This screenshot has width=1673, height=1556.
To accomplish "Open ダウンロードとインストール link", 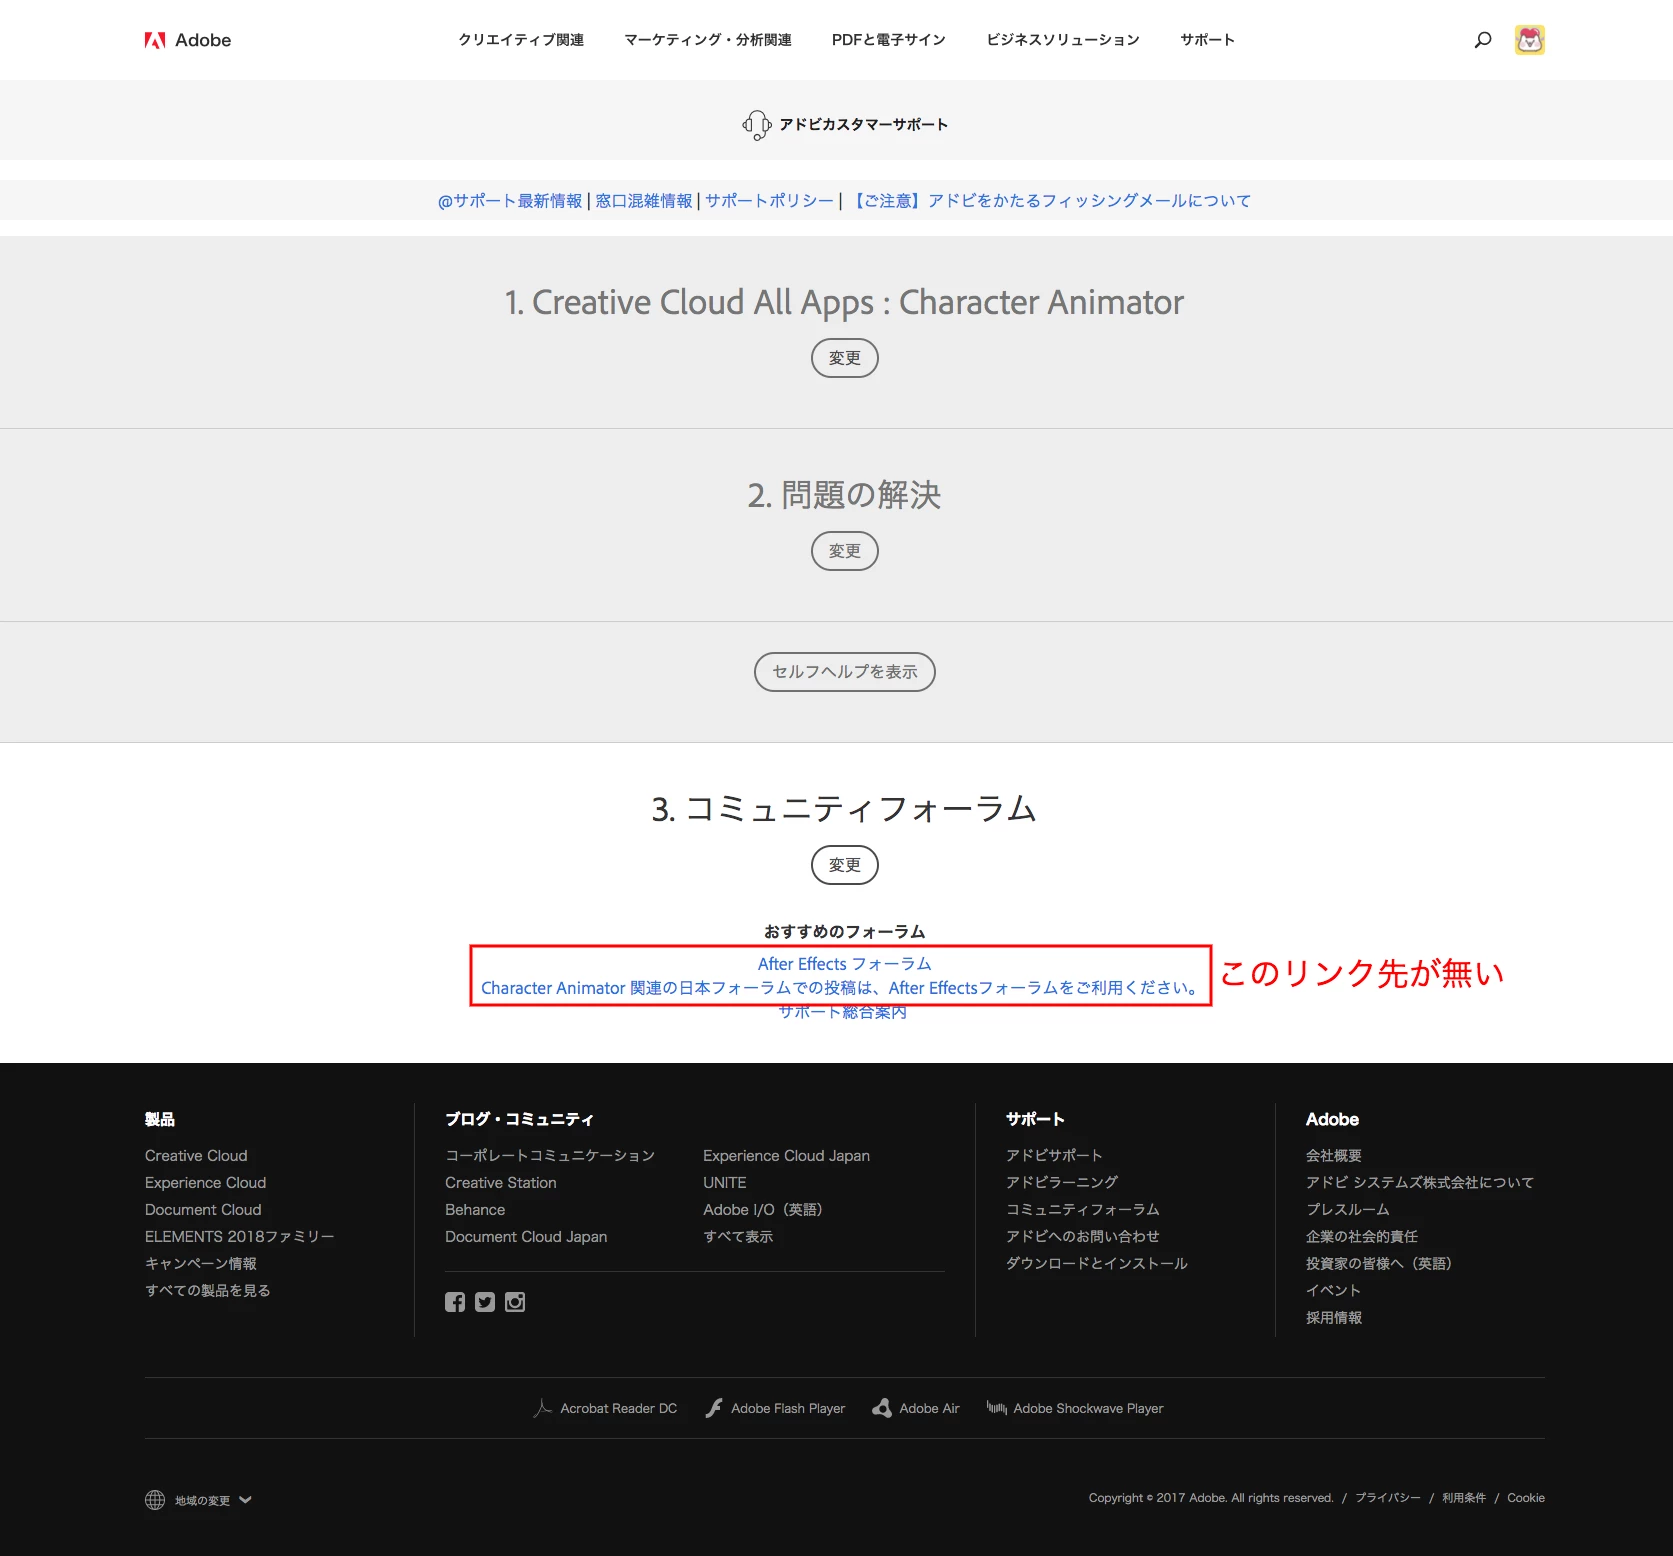I will pyautogui.click(x=1097, y=1264).
